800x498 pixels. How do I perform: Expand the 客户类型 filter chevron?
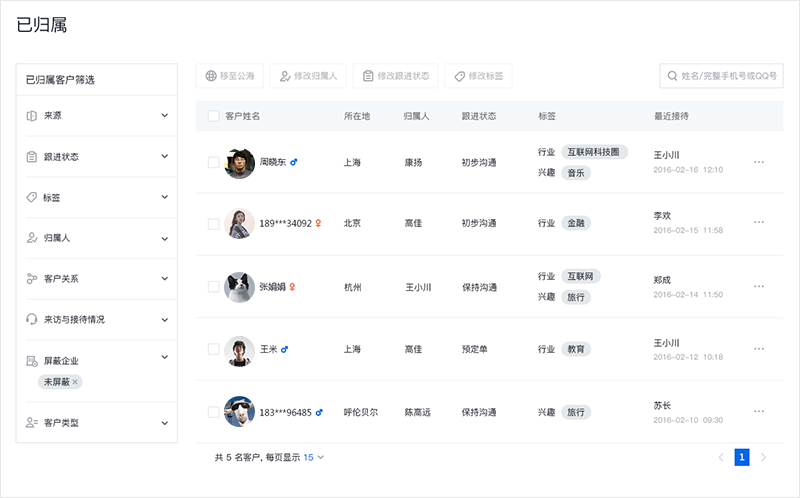[x=165, y=423]
